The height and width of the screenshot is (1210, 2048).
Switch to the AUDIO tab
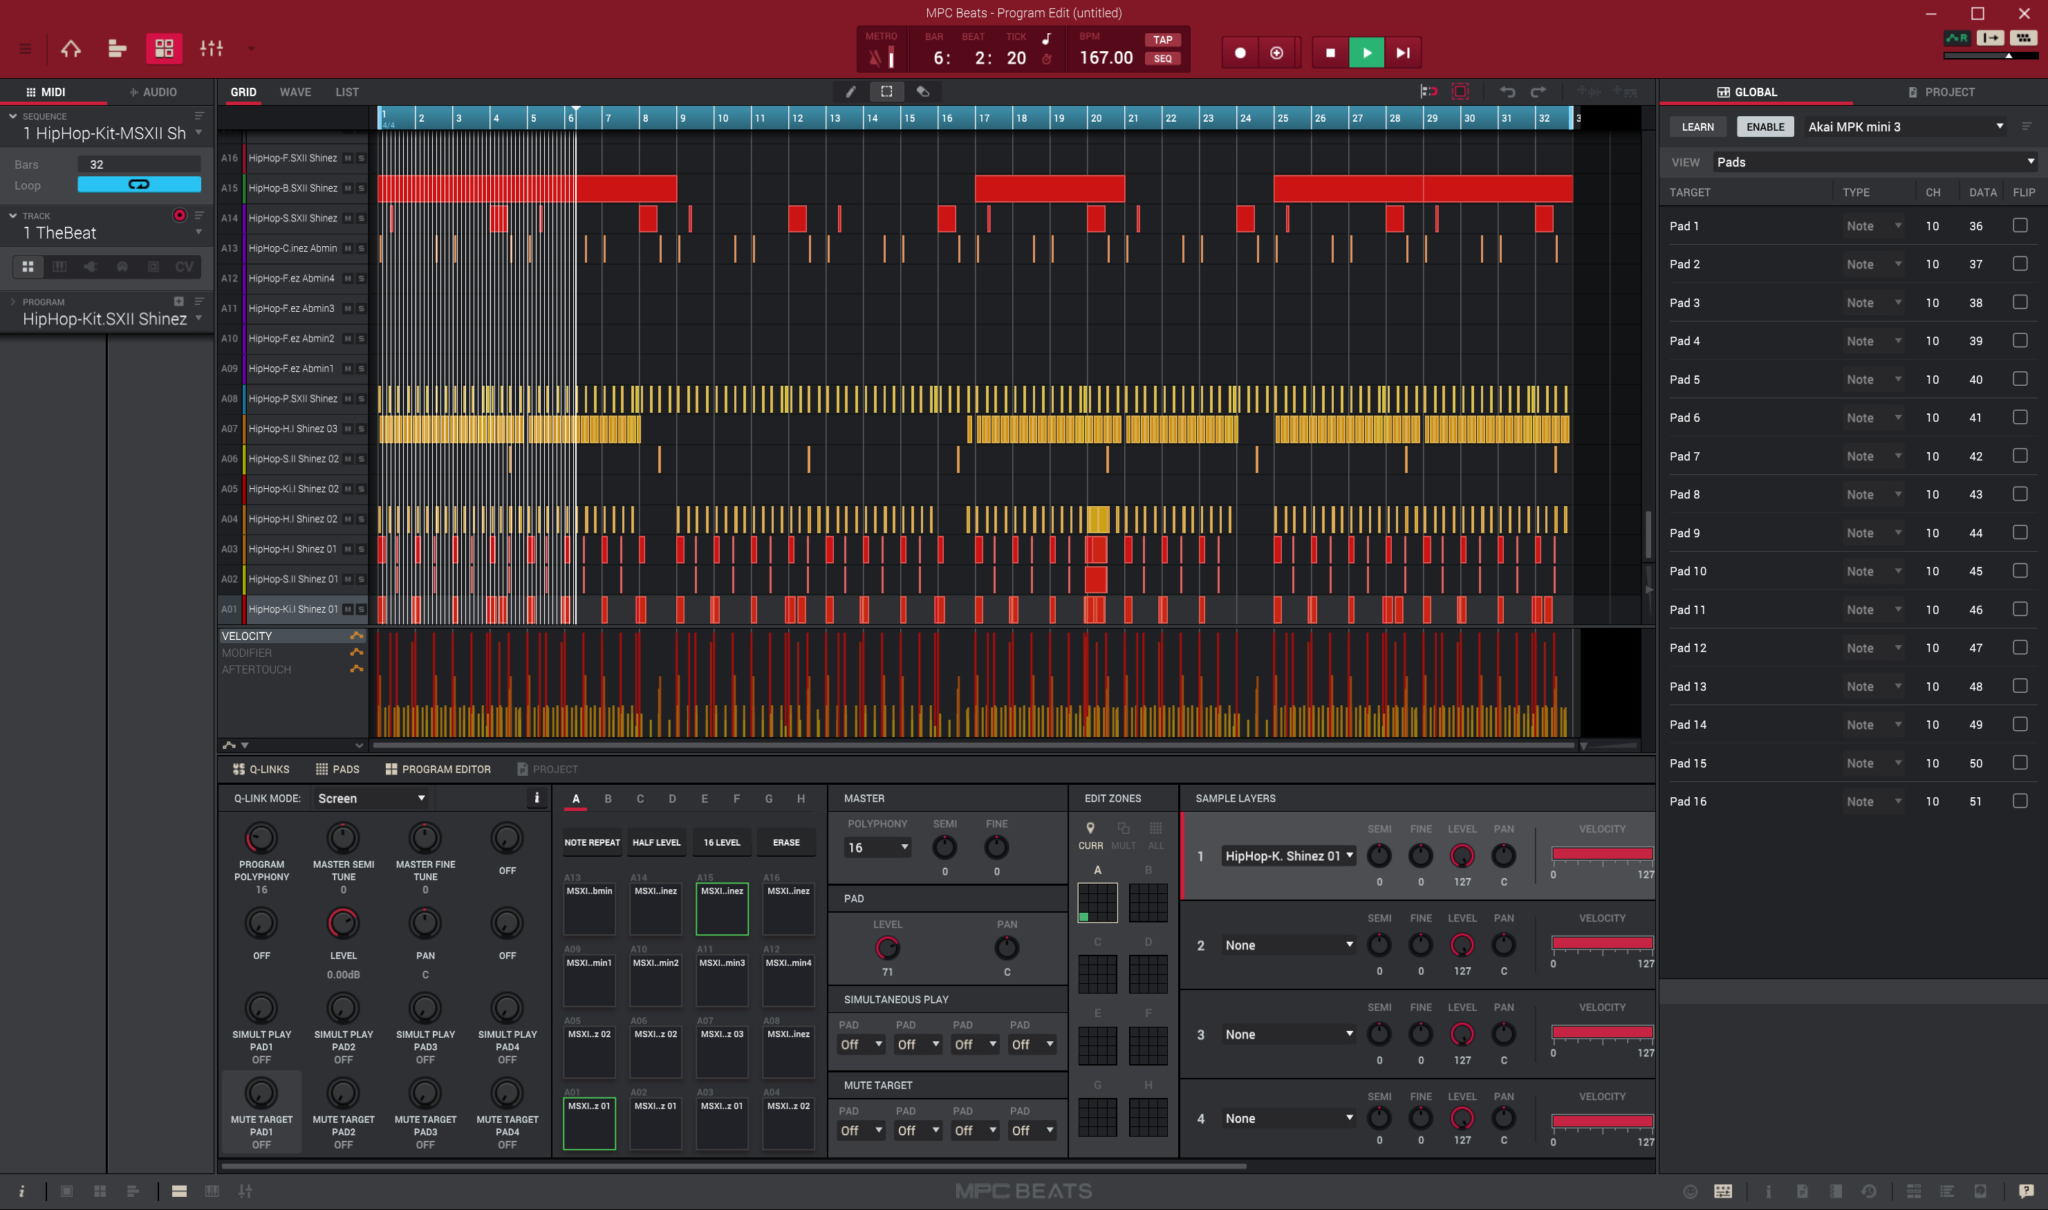[x=156, y=91]
